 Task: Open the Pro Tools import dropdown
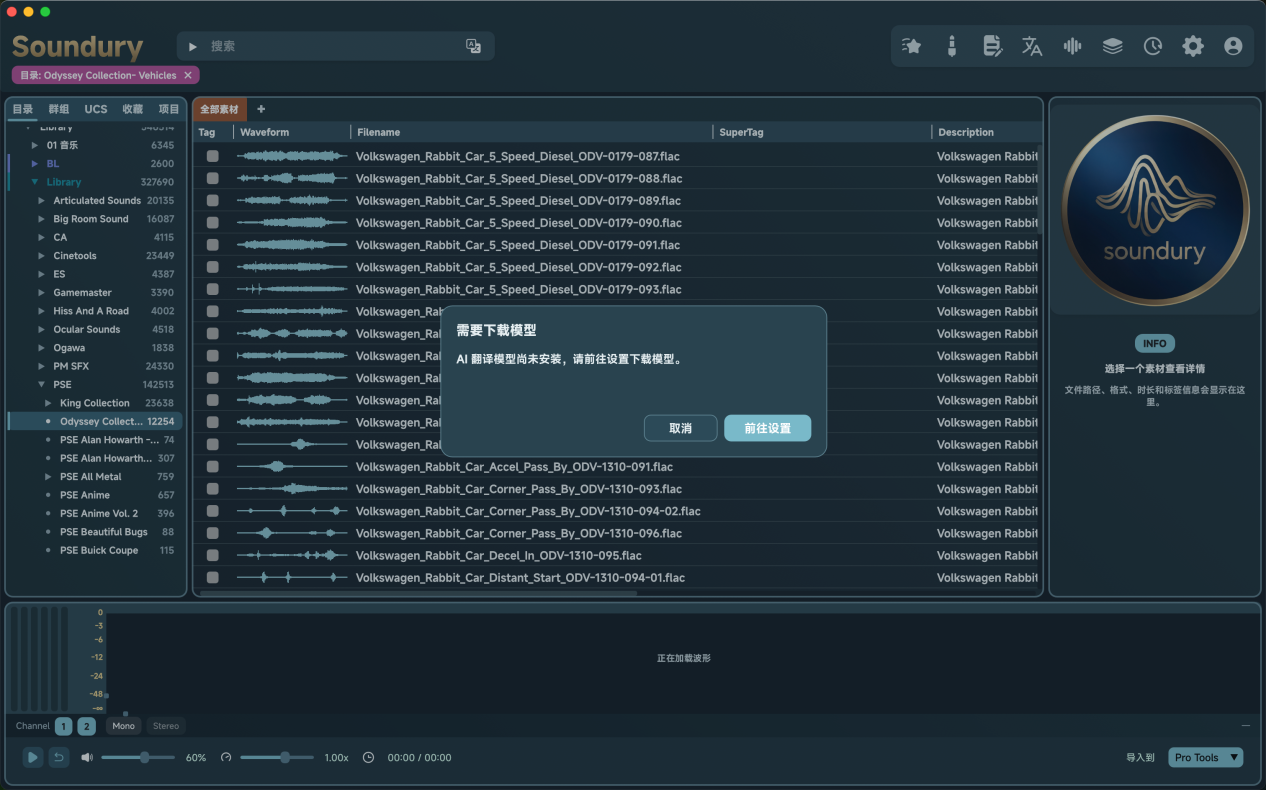[x=1206, y=758]
